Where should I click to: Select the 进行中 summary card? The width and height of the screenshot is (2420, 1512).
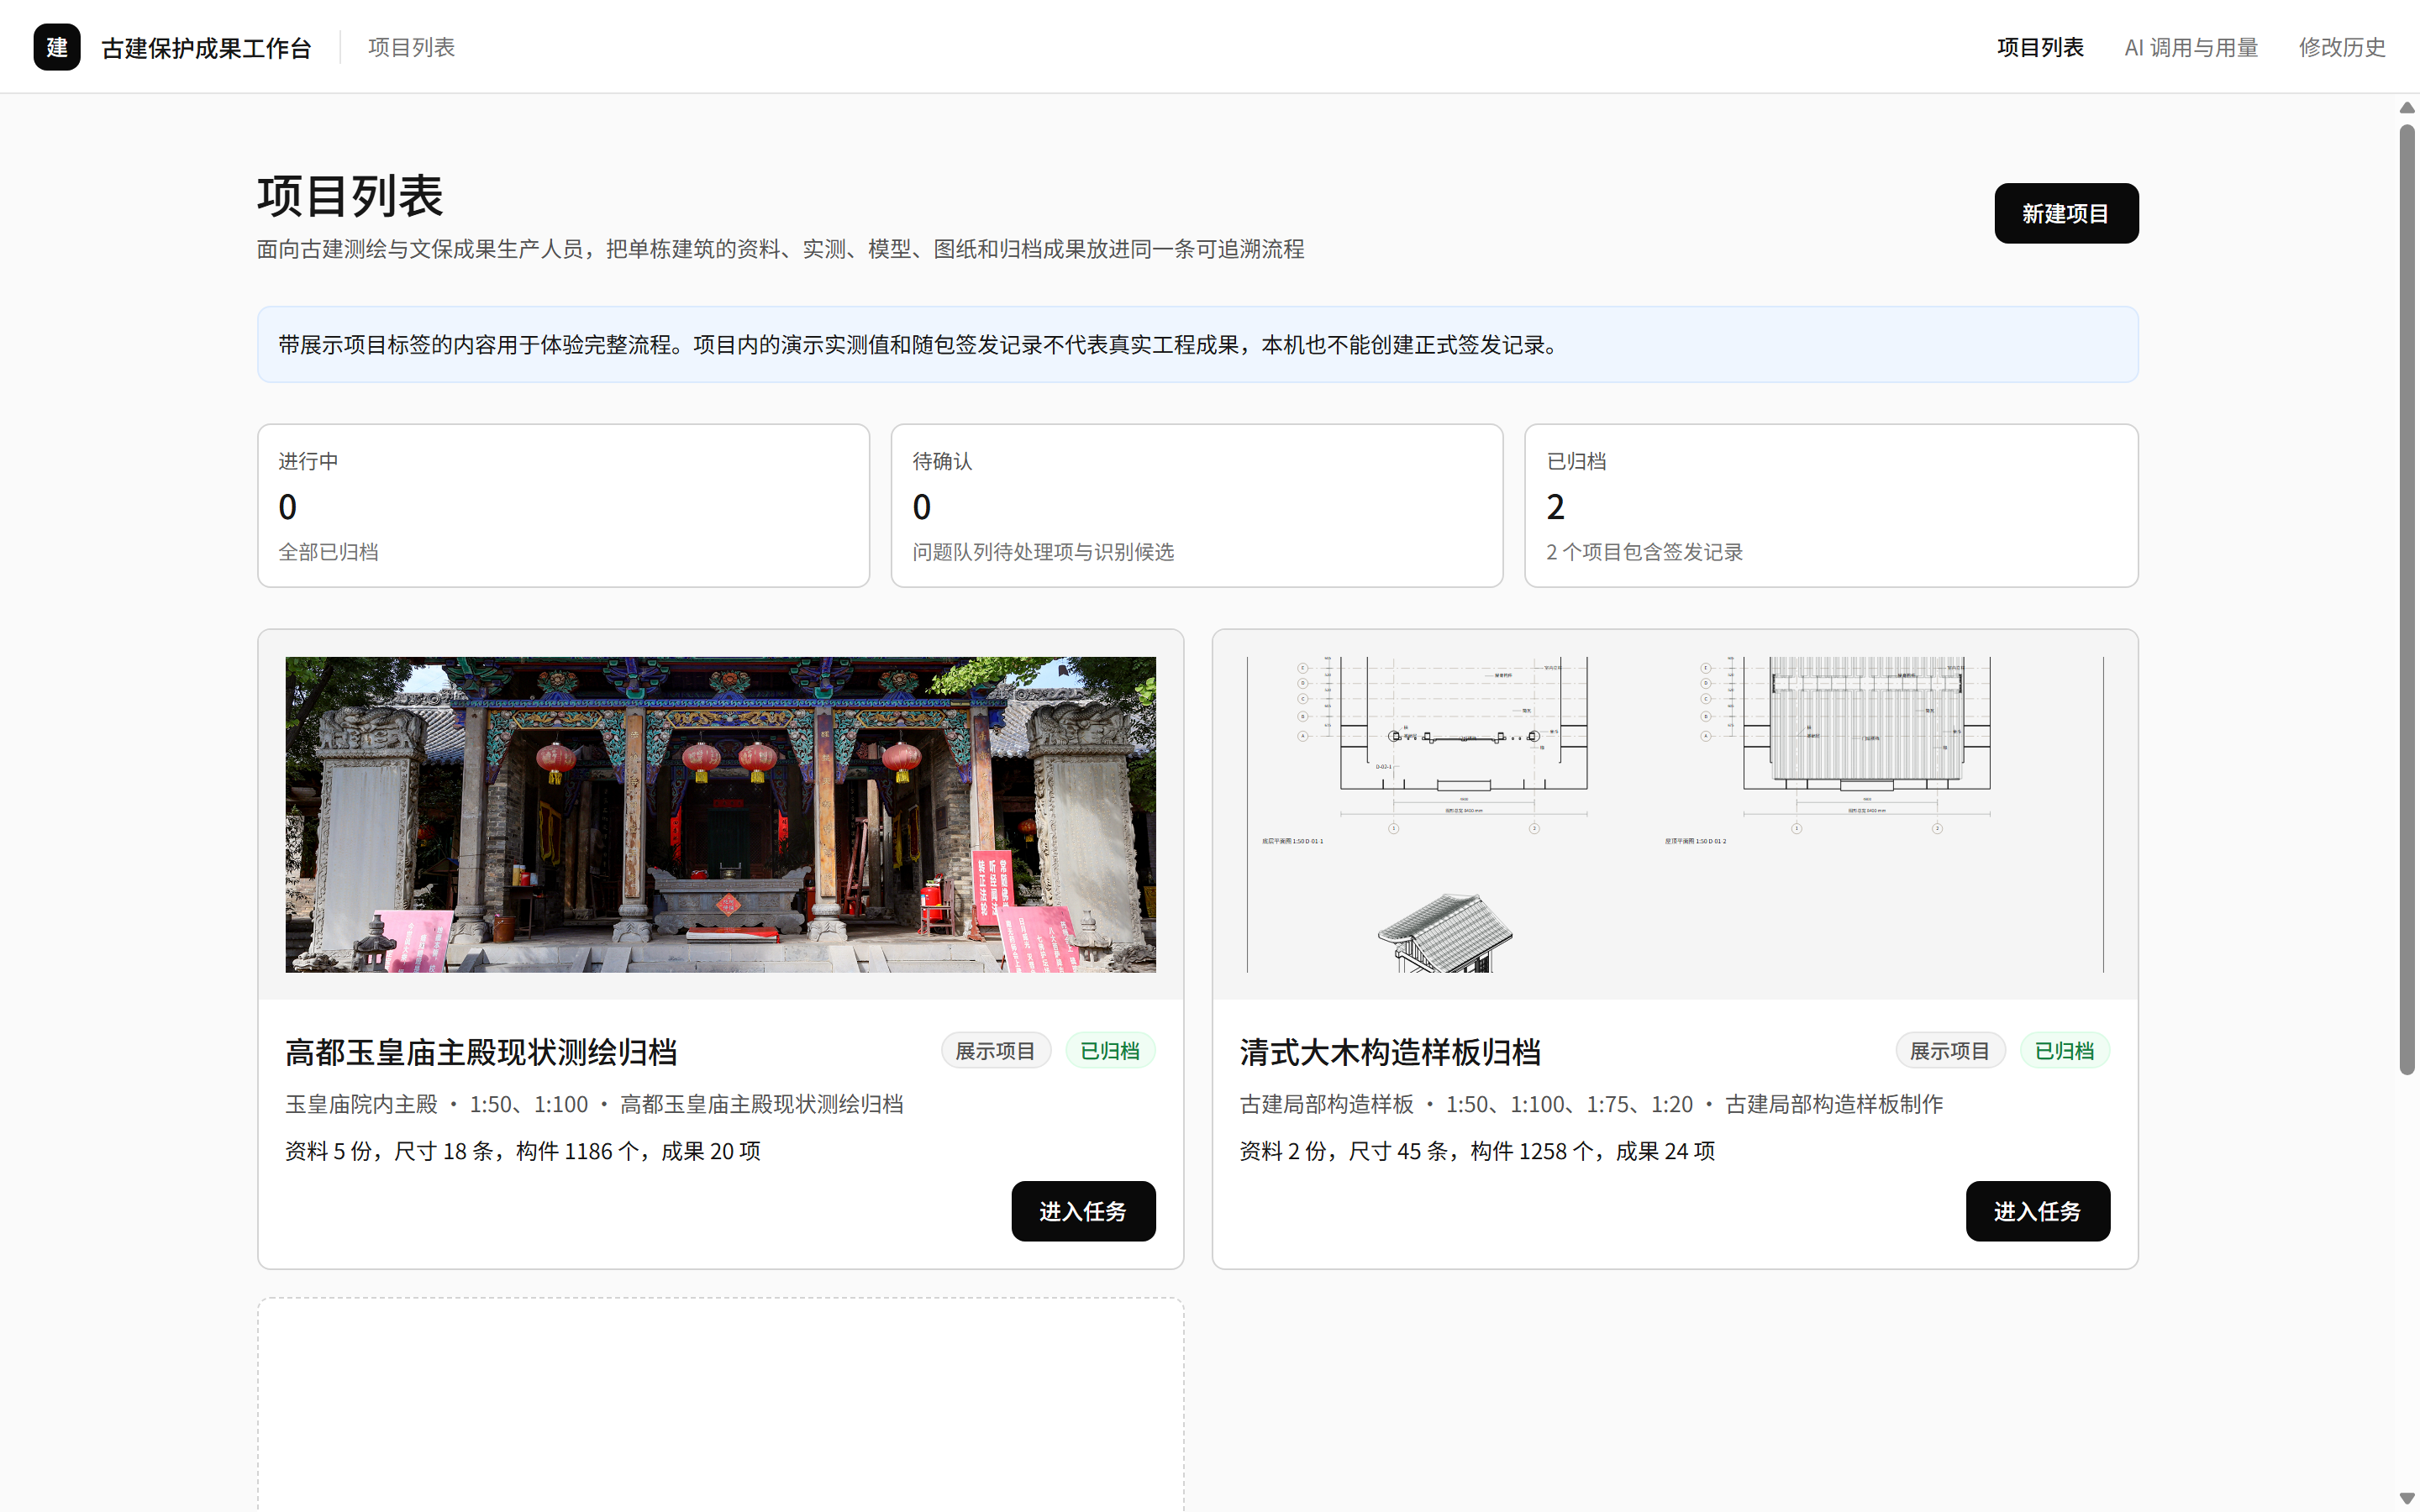coord(563,505)
